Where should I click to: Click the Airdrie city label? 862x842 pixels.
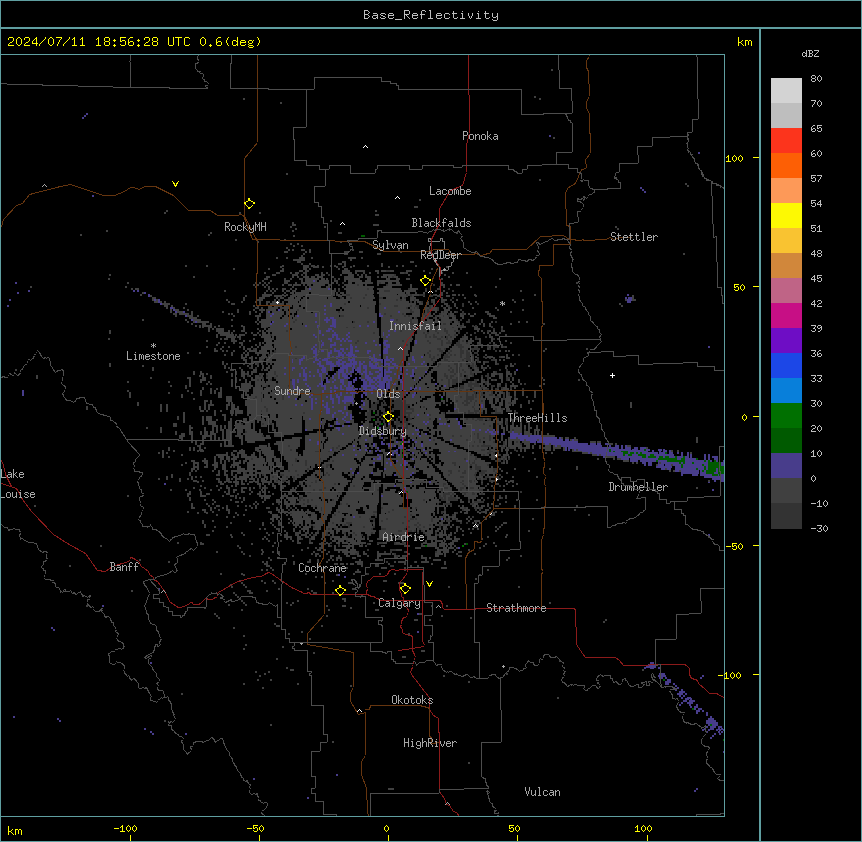coord(404,537)
